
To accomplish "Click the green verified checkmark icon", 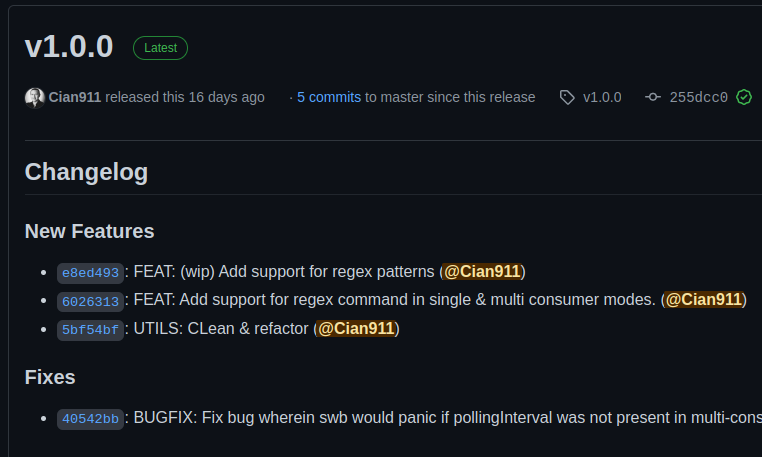I will coord(744,97).
